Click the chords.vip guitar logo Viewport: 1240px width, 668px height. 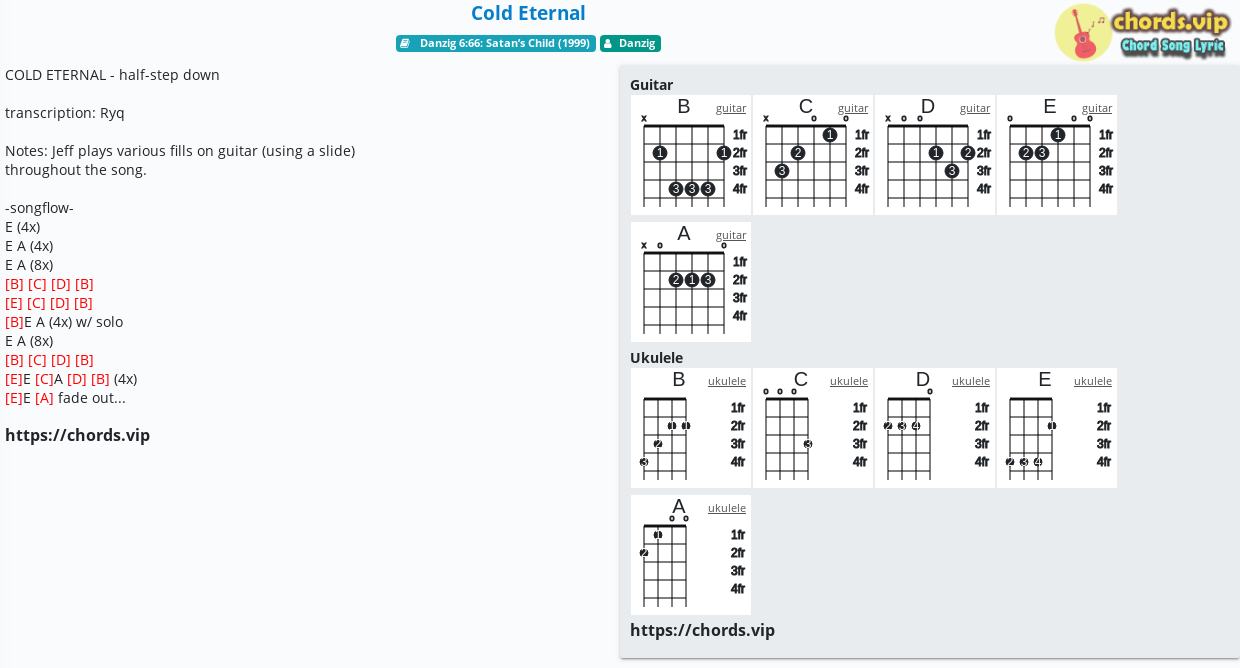(x=1142, y=32)
